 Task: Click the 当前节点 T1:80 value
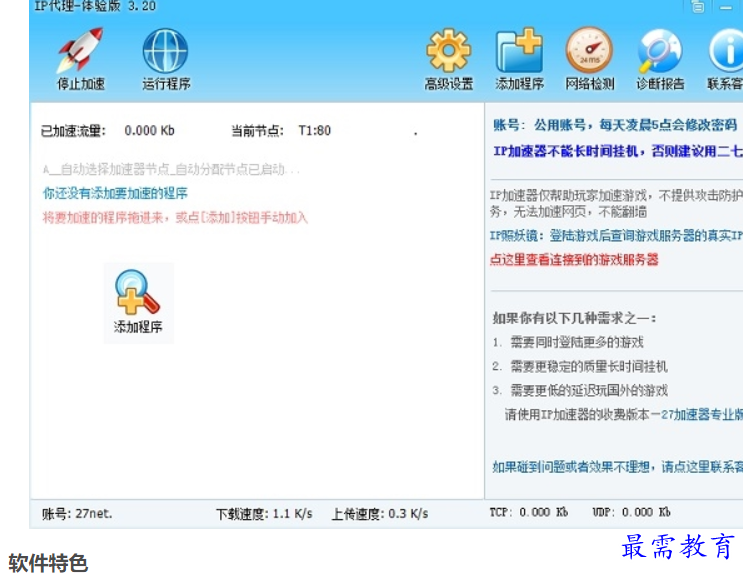pyautogui.click(x=315, y=130)
